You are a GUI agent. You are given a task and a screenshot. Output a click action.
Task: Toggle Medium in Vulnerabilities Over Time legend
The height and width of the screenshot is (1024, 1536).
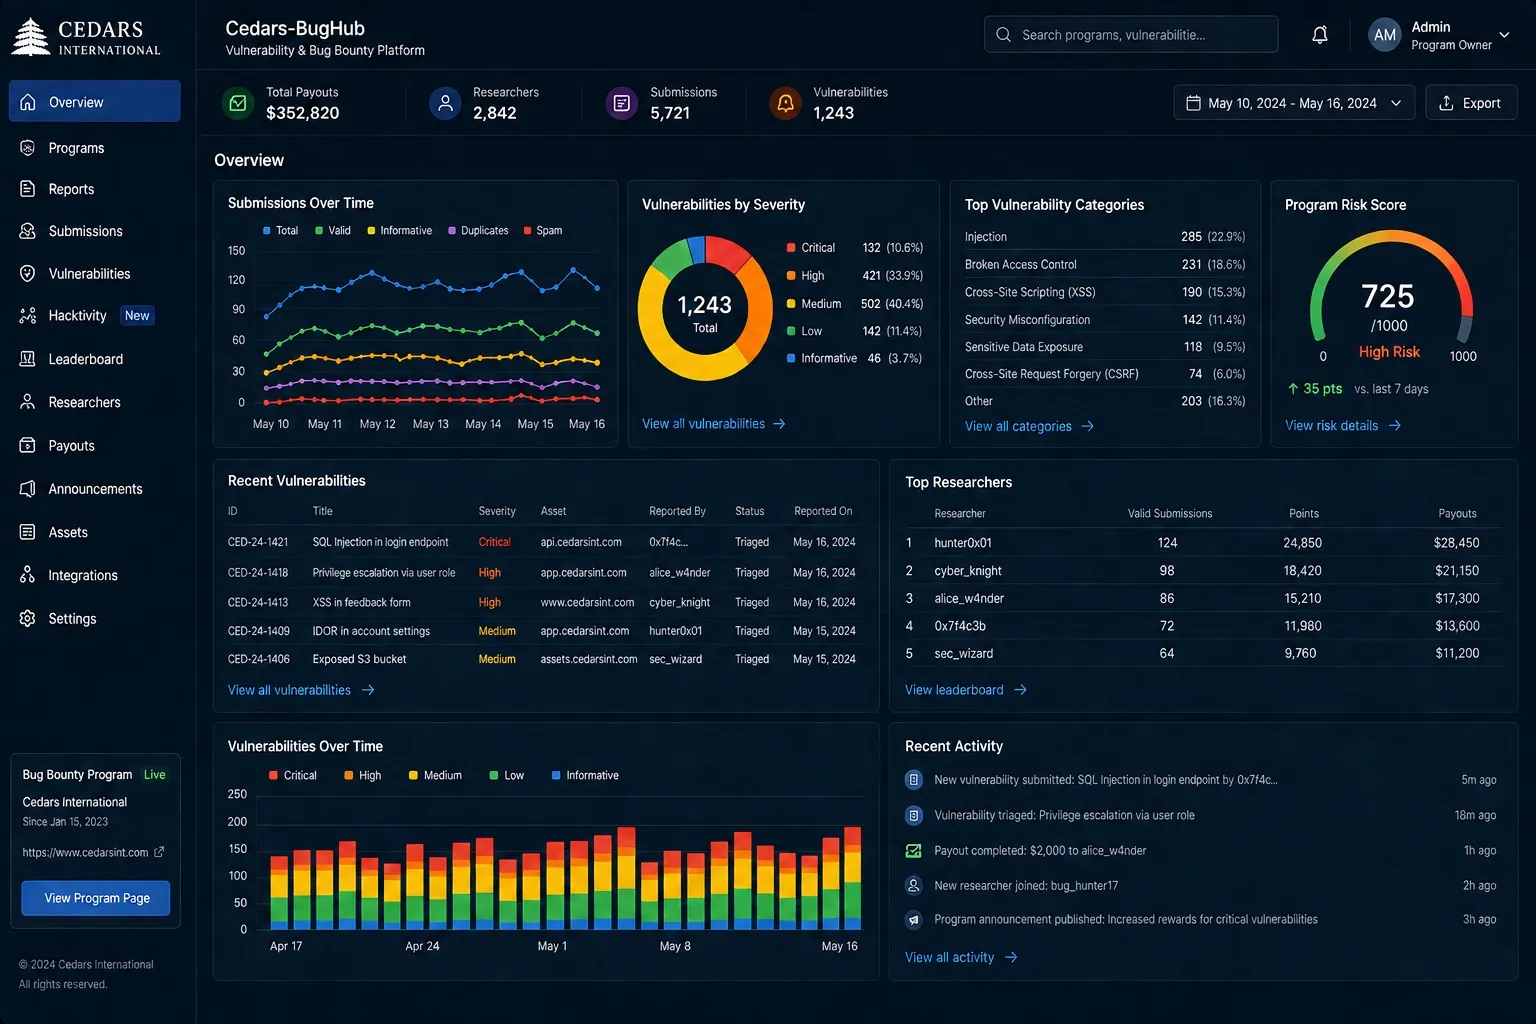coord(435,776)
